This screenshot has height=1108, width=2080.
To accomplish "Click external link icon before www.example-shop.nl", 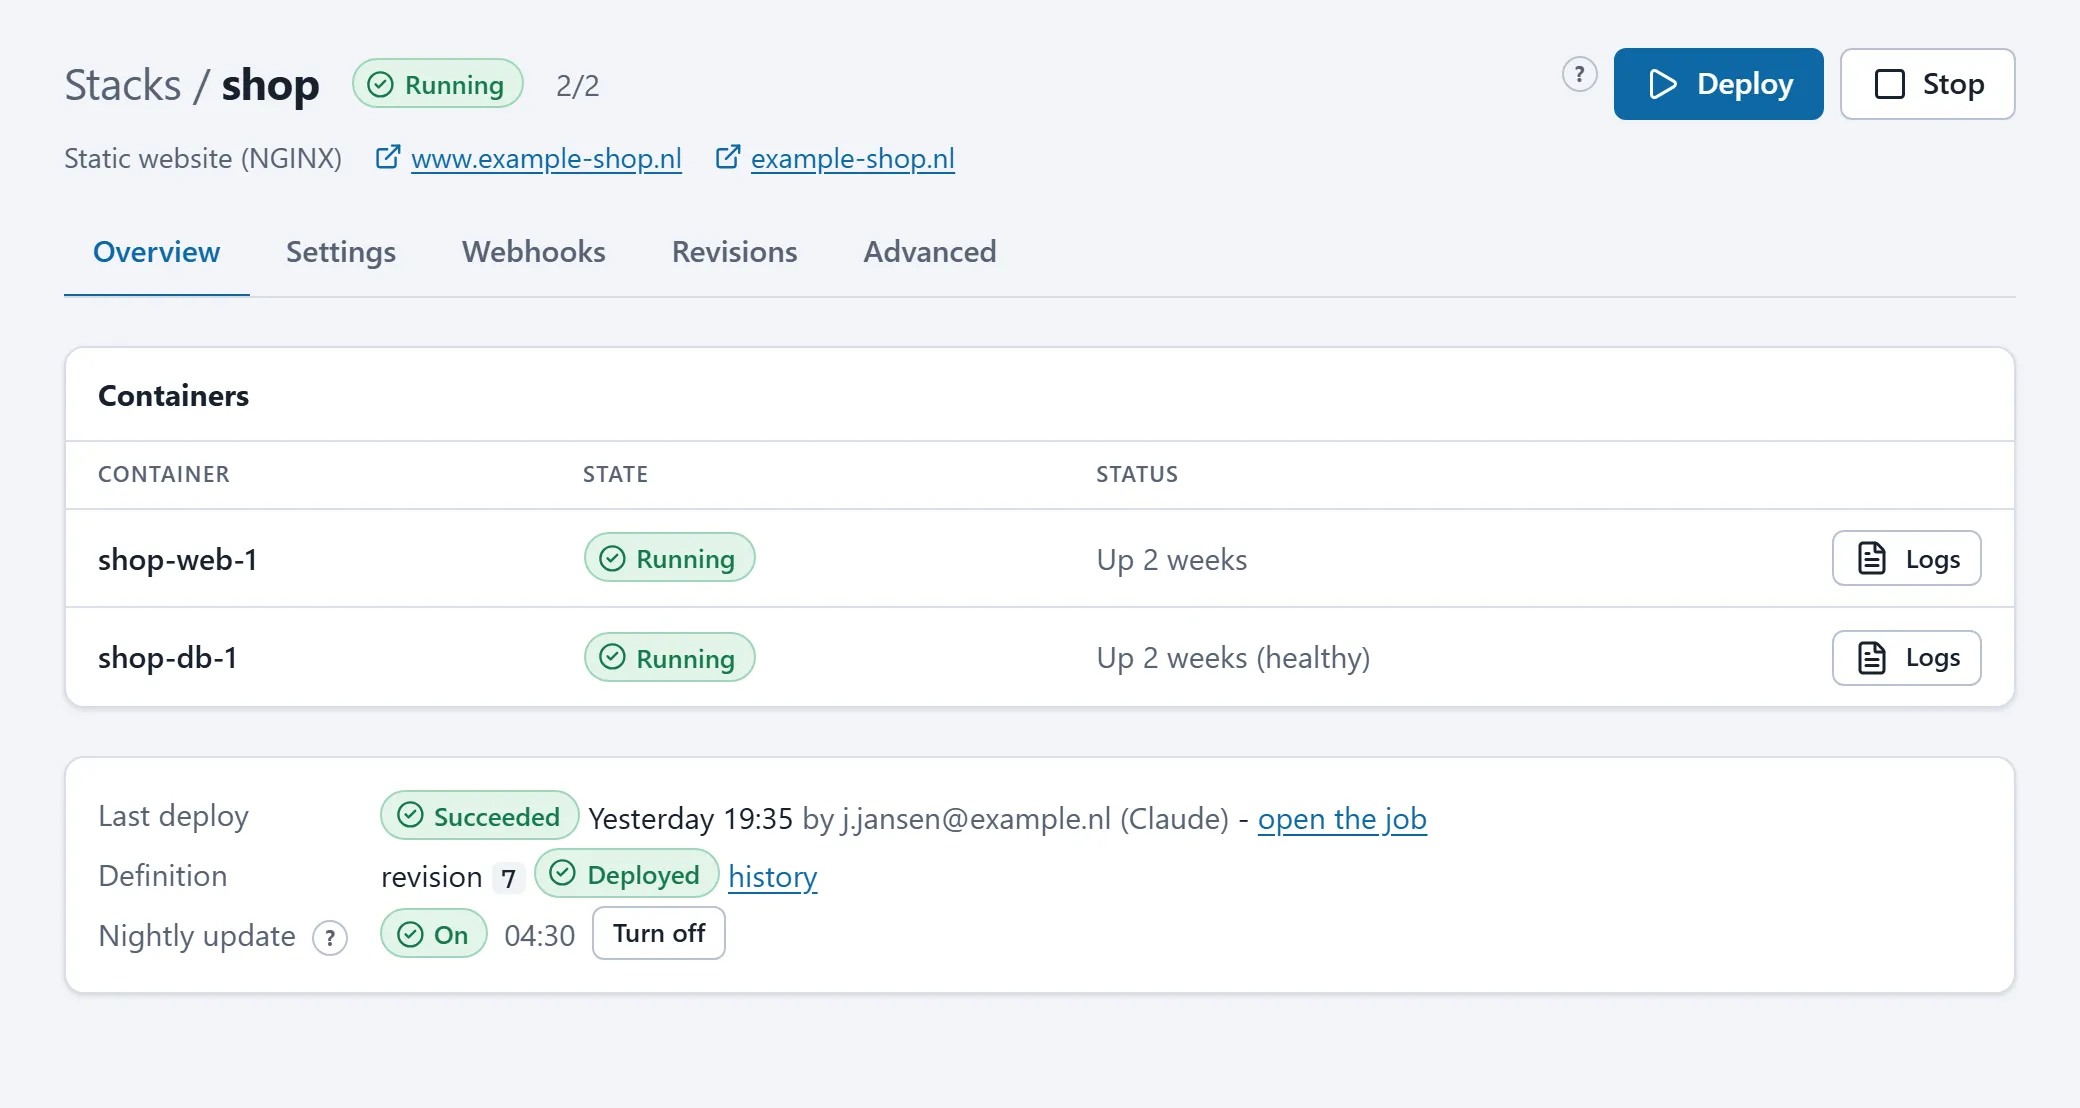I will tap(388, 157).
